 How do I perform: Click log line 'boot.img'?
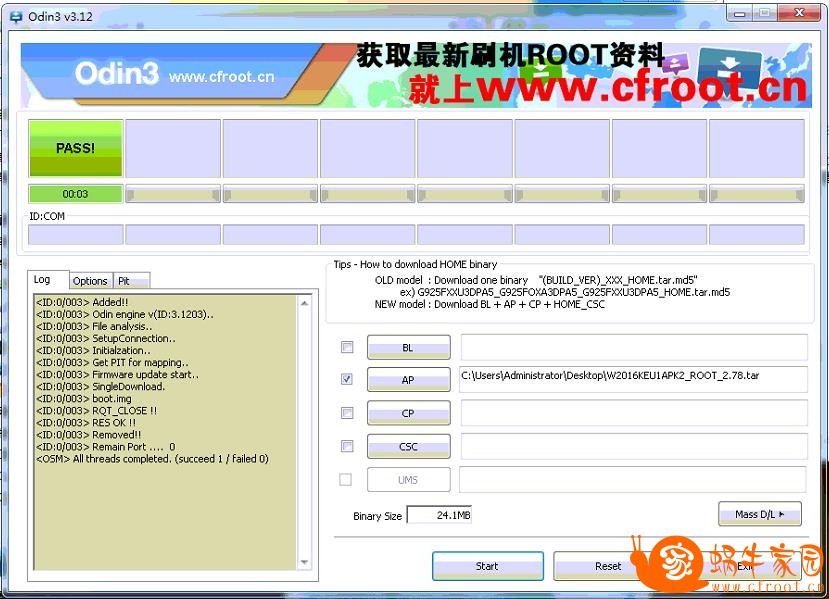84,399
